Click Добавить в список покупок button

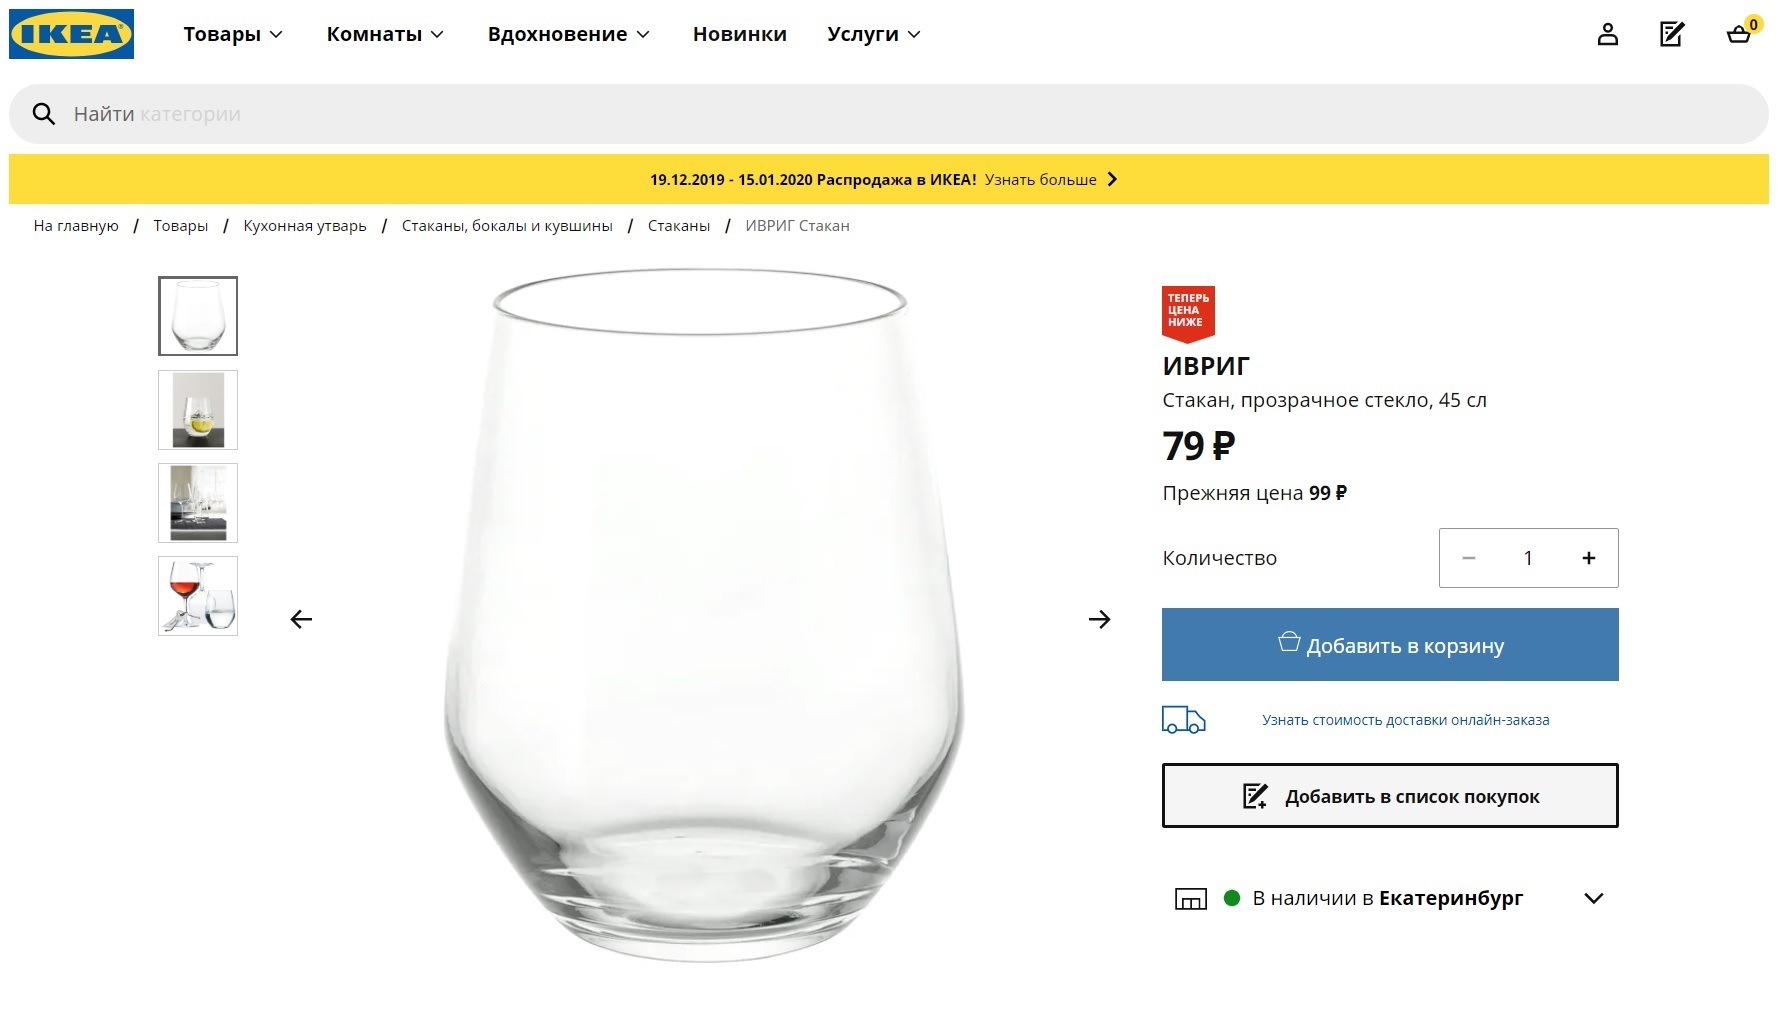coord(1389,796)
